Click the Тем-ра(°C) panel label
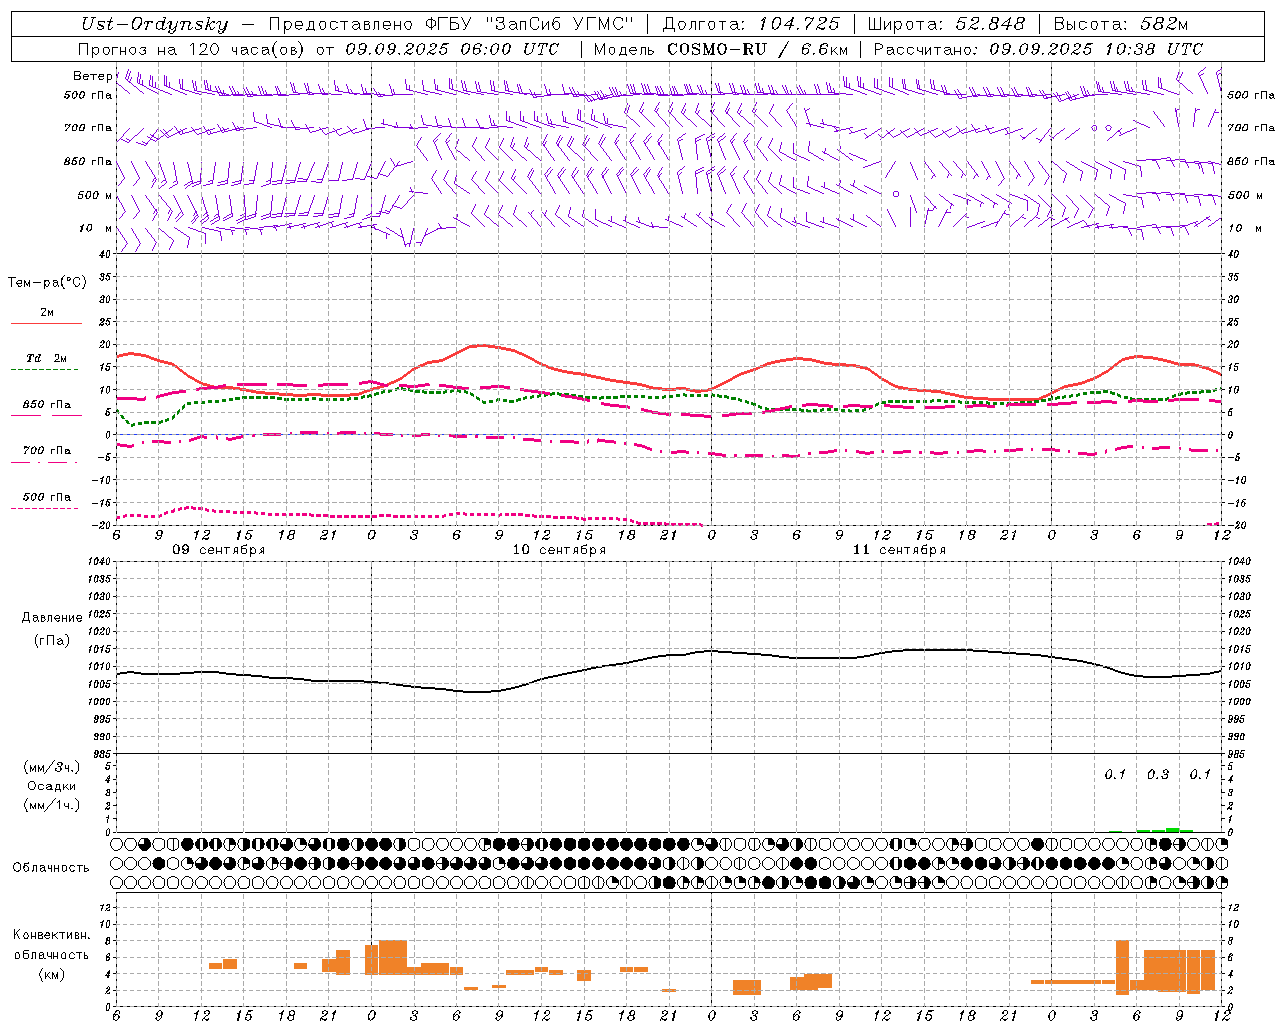This screenshot has width=1280, height=1024. coord(47,283)
